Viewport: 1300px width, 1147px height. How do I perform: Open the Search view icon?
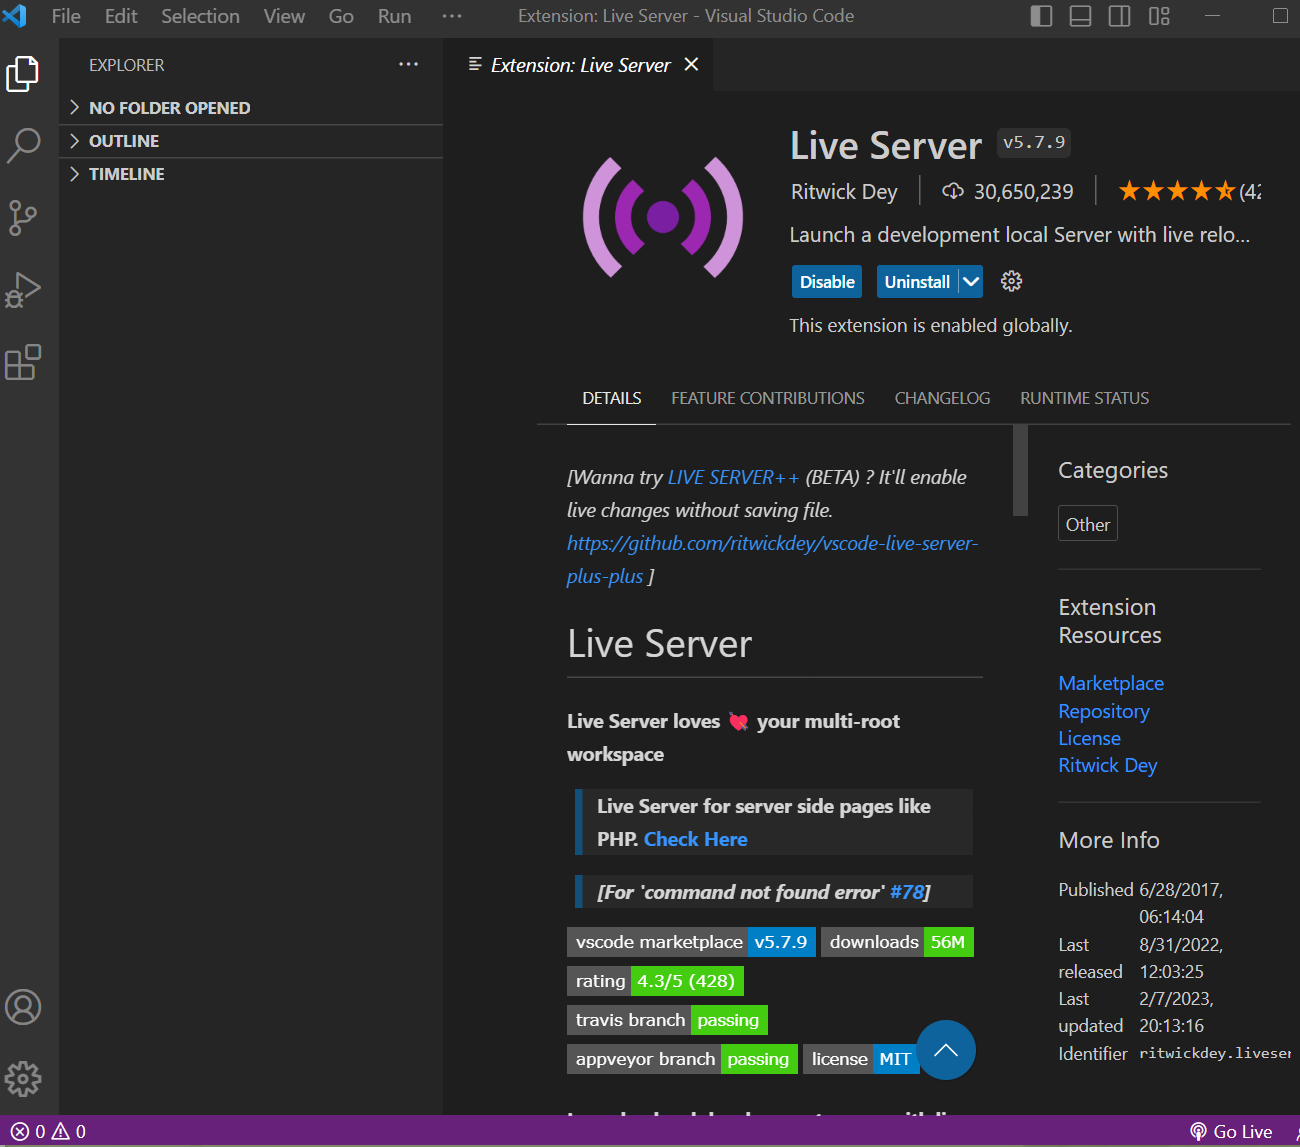point(23,145)
